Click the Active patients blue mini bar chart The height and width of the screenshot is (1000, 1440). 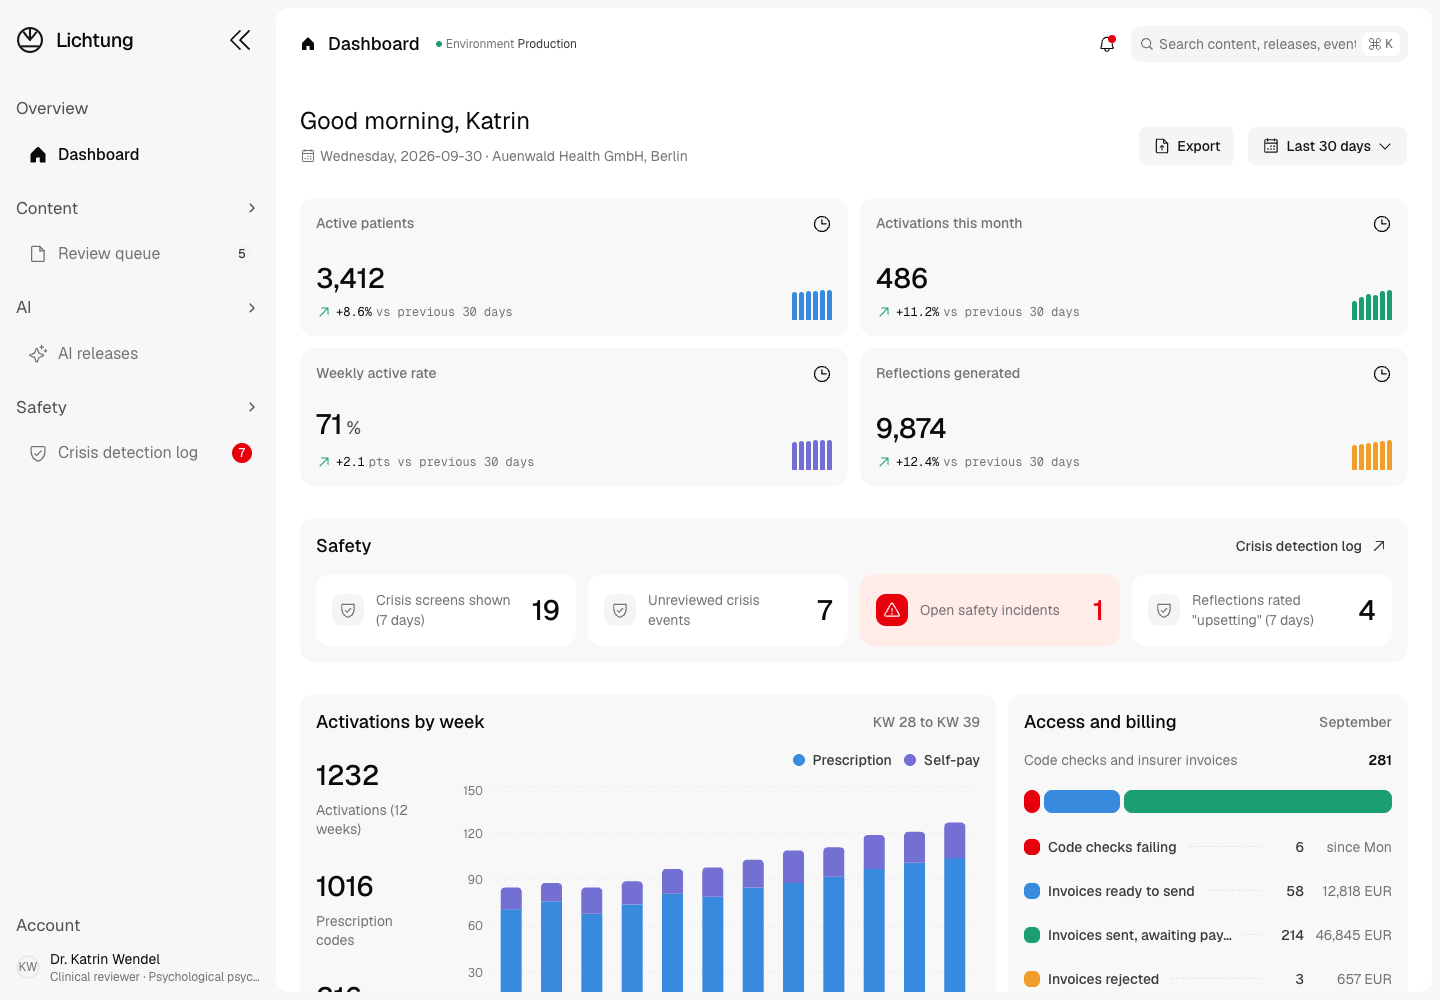click(x=812, y=305)
